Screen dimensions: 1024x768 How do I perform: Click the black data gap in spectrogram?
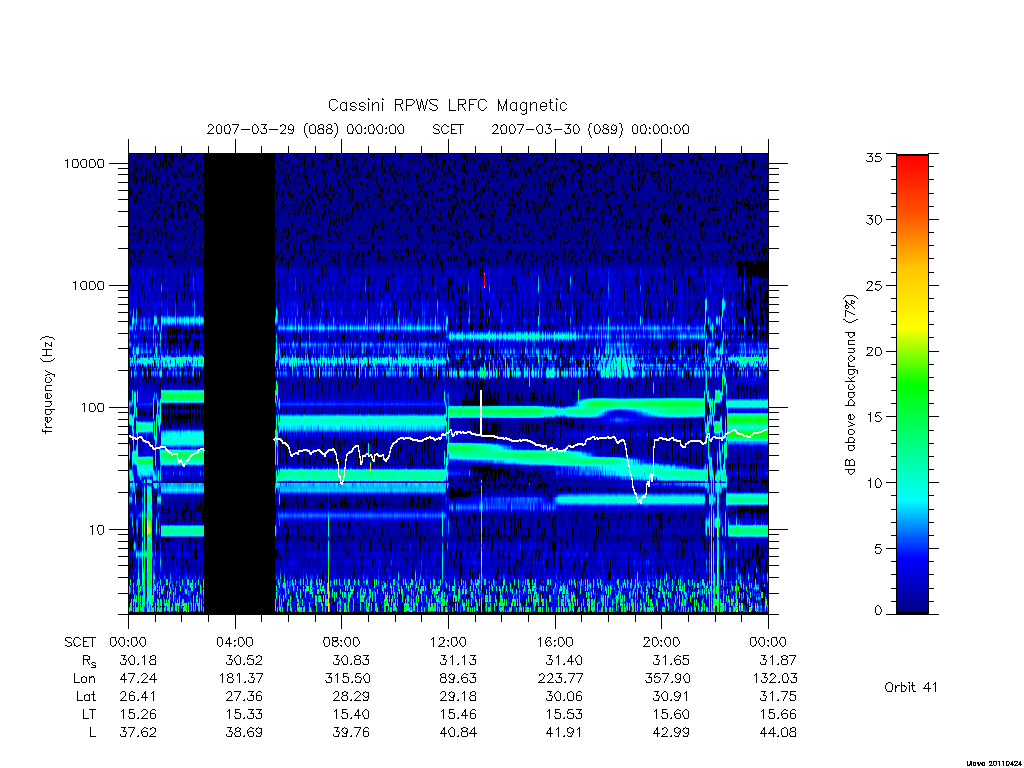[240, 383]
